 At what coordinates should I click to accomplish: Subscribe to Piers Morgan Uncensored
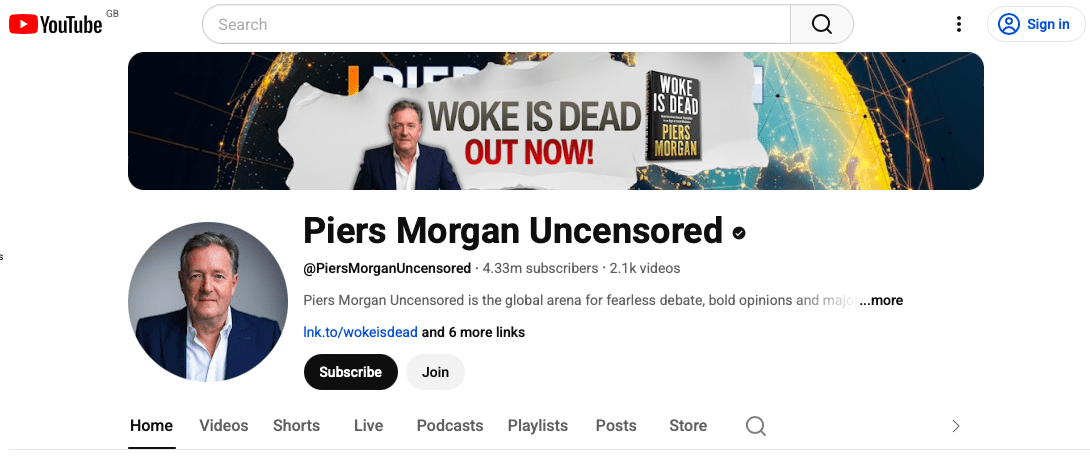pyautogui.click(x=350, y=372)
